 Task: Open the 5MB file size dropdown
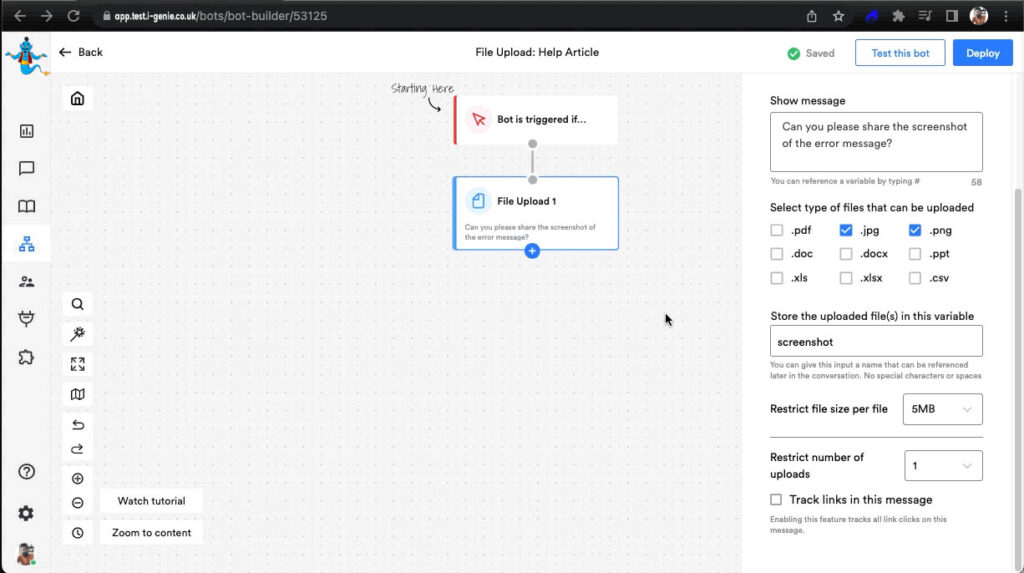point(942,409)
